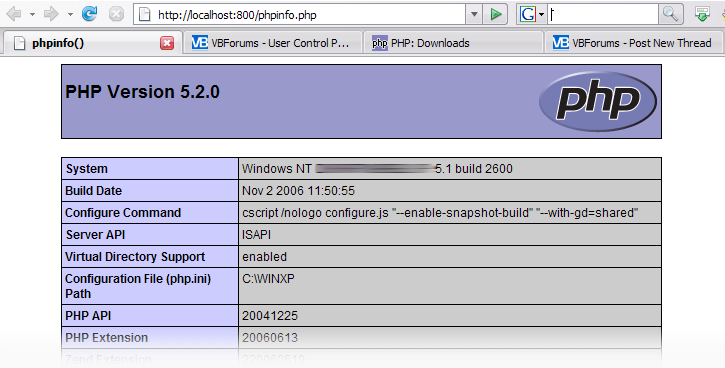Click the green Go button
725x368 pixels.
pos(496,15)
